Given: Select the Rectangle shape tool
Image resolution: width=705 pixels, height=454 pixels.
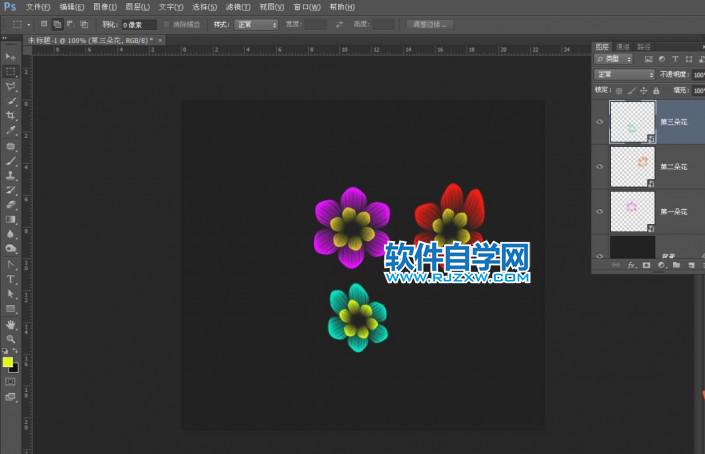Looking at the screenshot, I should point(10,309).
